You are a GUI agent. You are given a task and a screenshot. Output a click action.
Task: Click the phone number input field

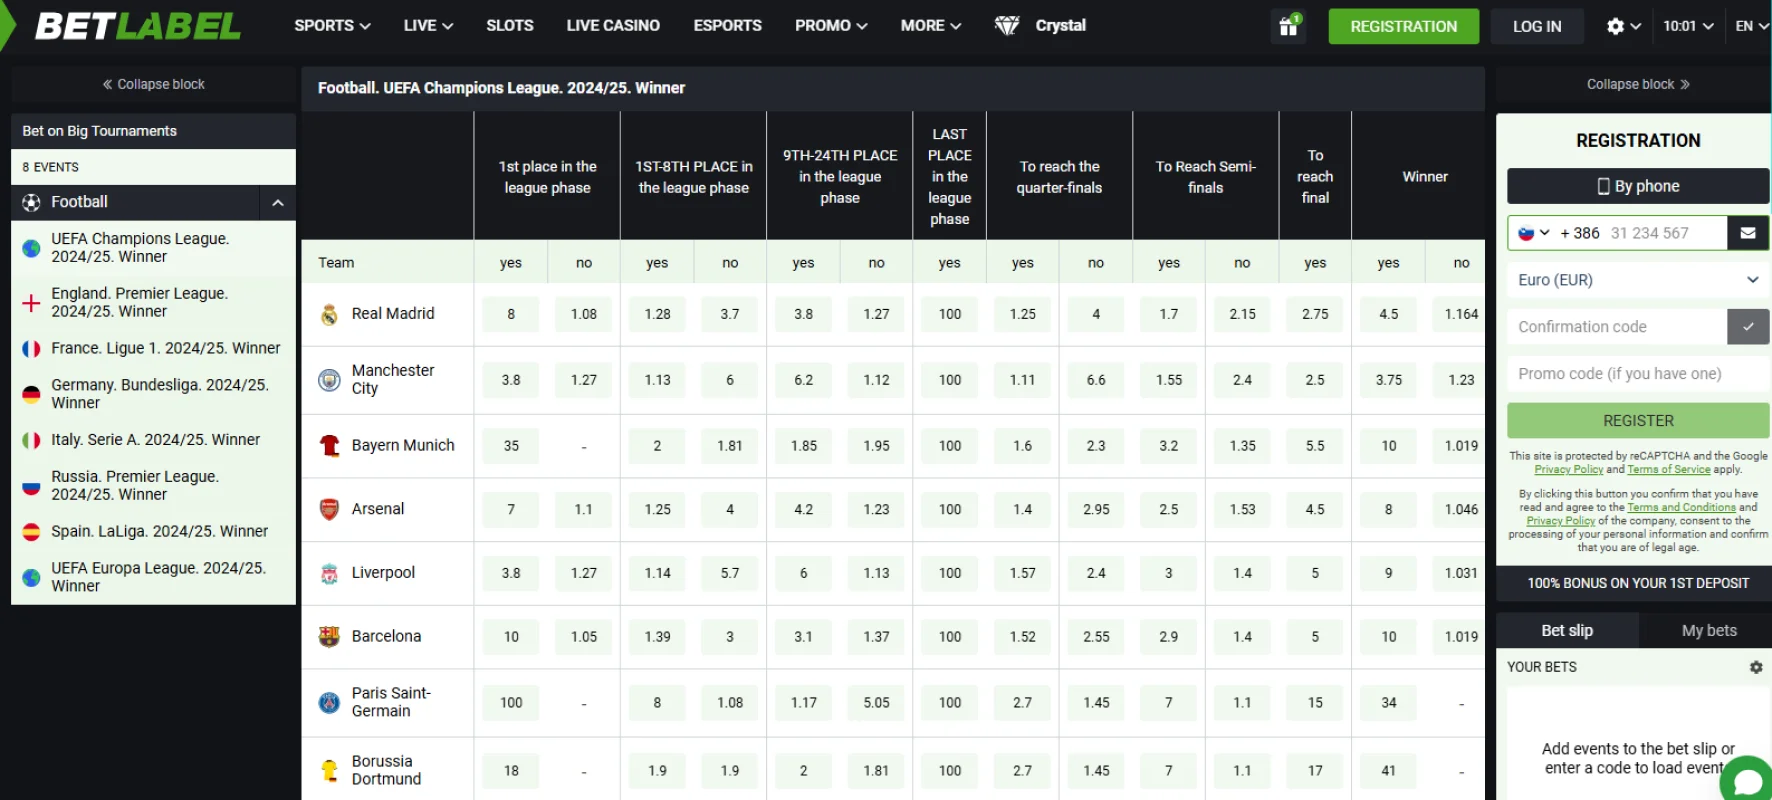[x=1667, y=233]
